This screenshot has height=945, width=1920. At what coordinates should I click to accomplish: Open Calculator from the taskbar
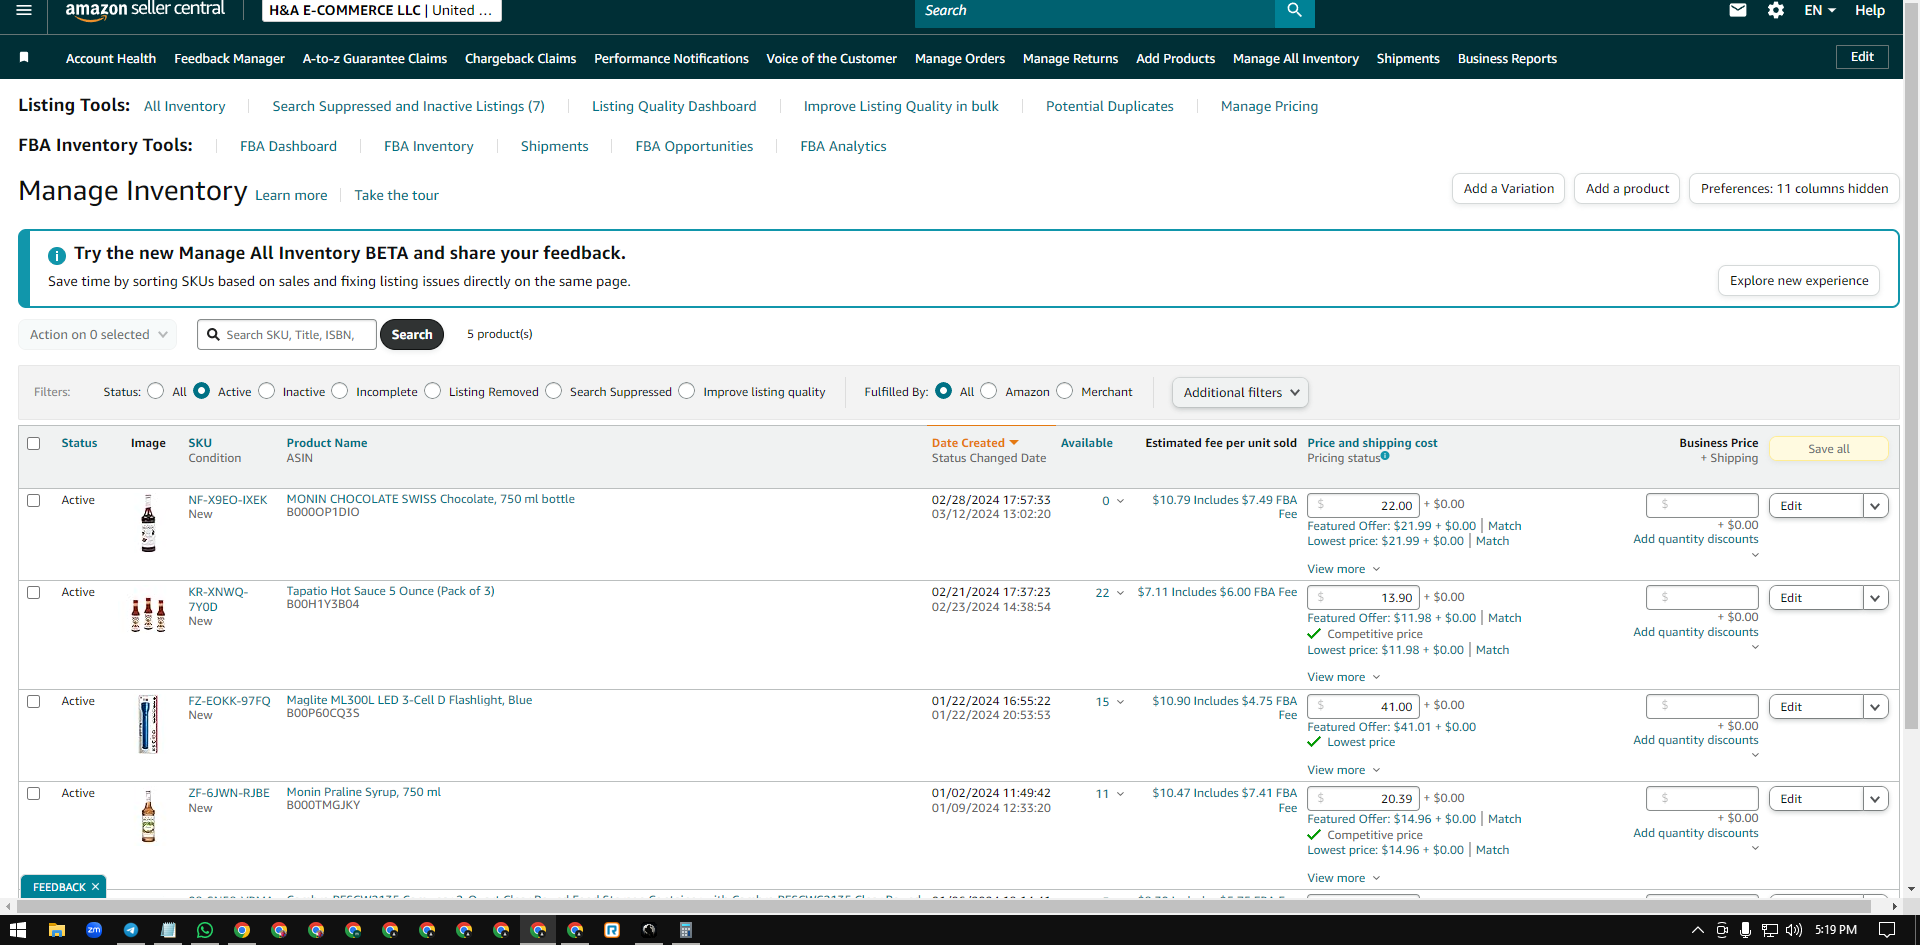[686, 930]
